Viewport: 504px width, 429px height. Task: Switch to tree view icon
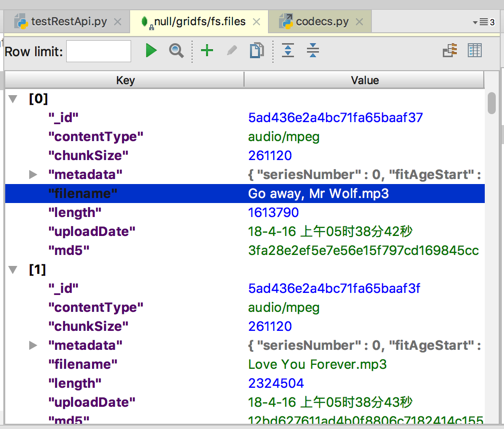click(450, 51)
